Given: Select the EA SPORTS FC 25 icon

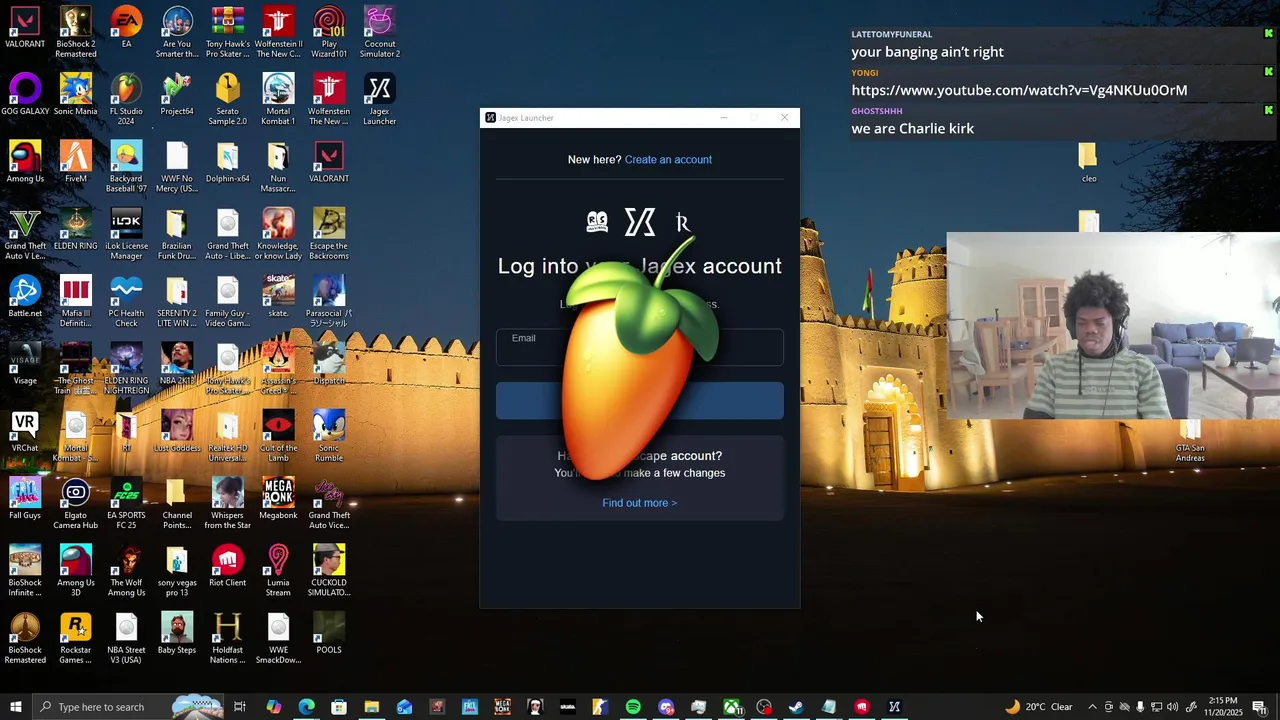Looking at the screenshot, I should 126,504.
